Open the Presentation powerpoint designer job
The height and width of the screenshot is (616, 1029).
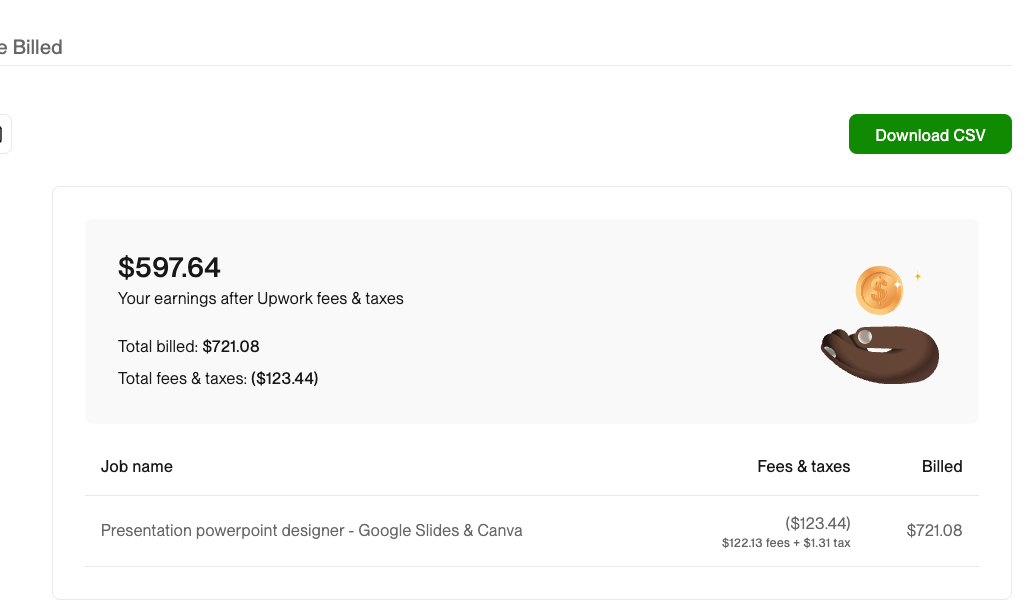pyautogui.click(x=312, y=530)
